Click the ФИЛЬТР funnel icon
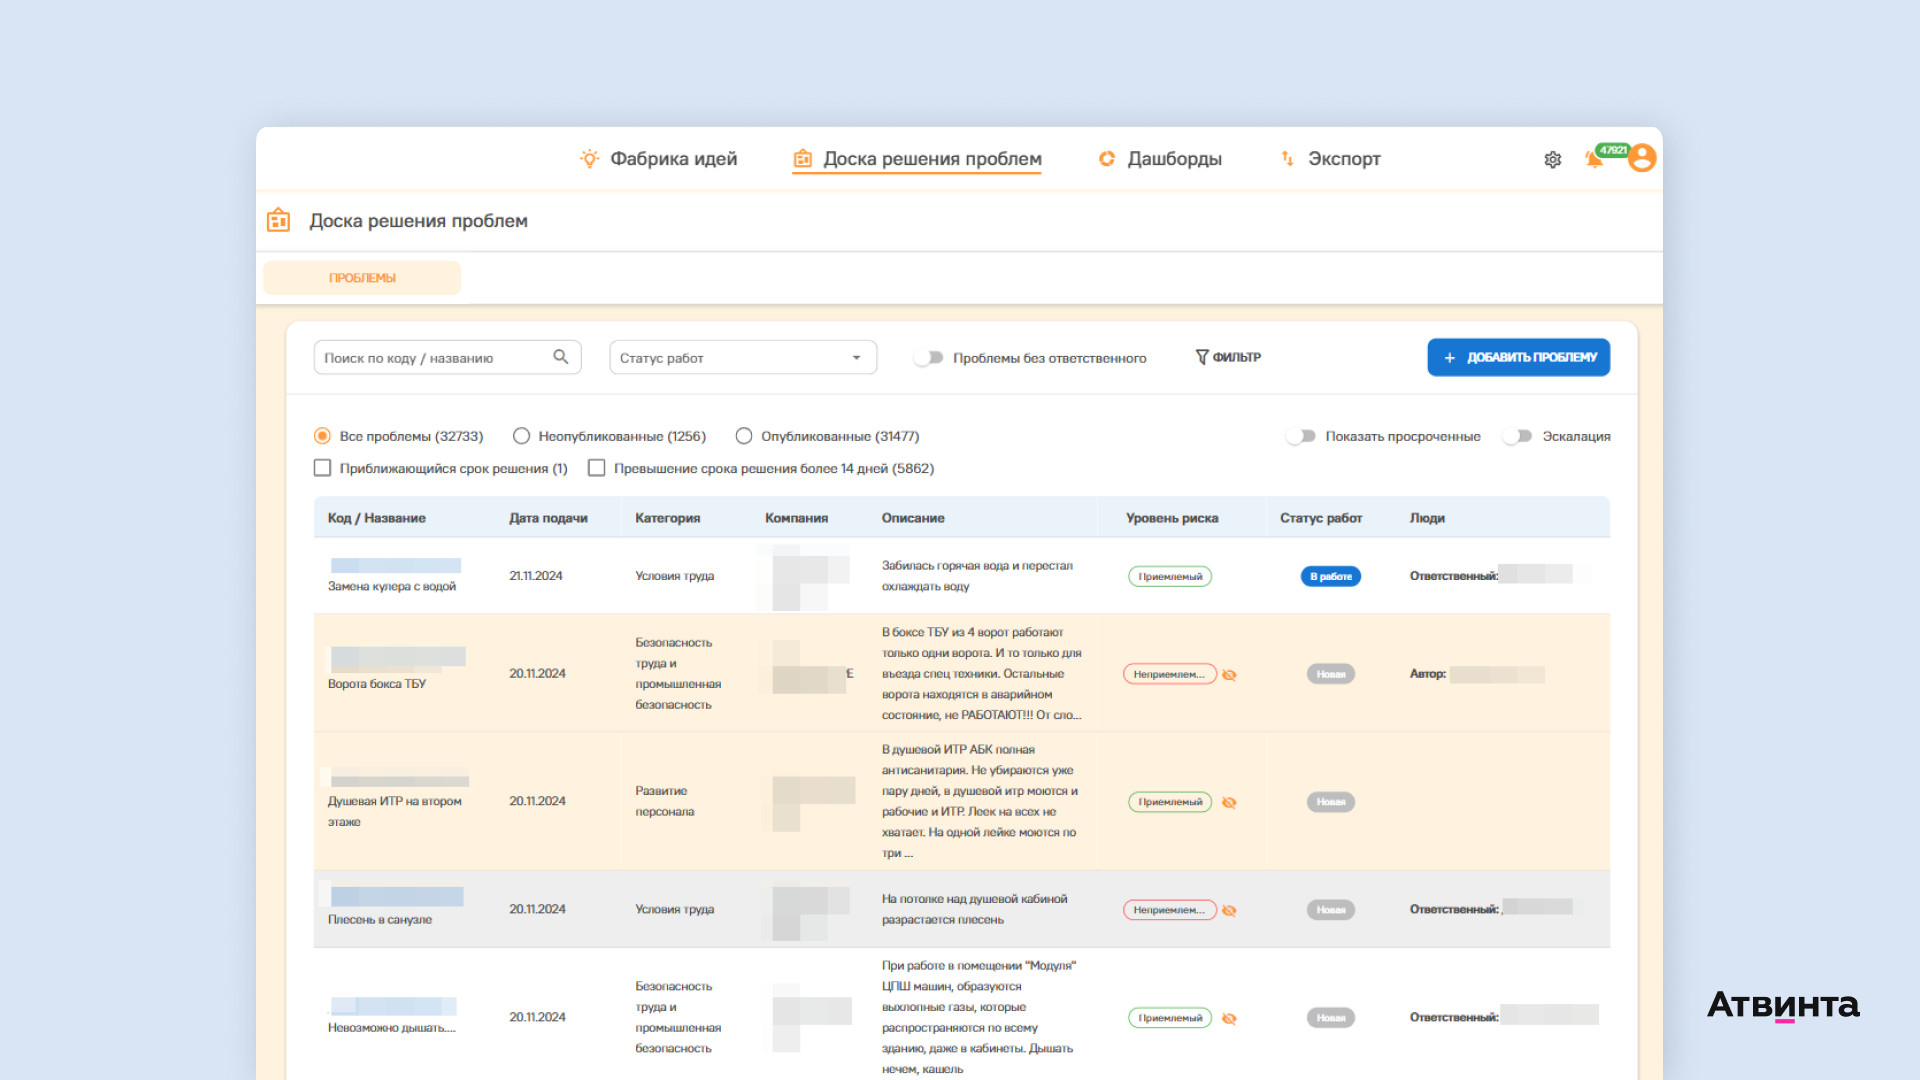 coord(1202,357)
